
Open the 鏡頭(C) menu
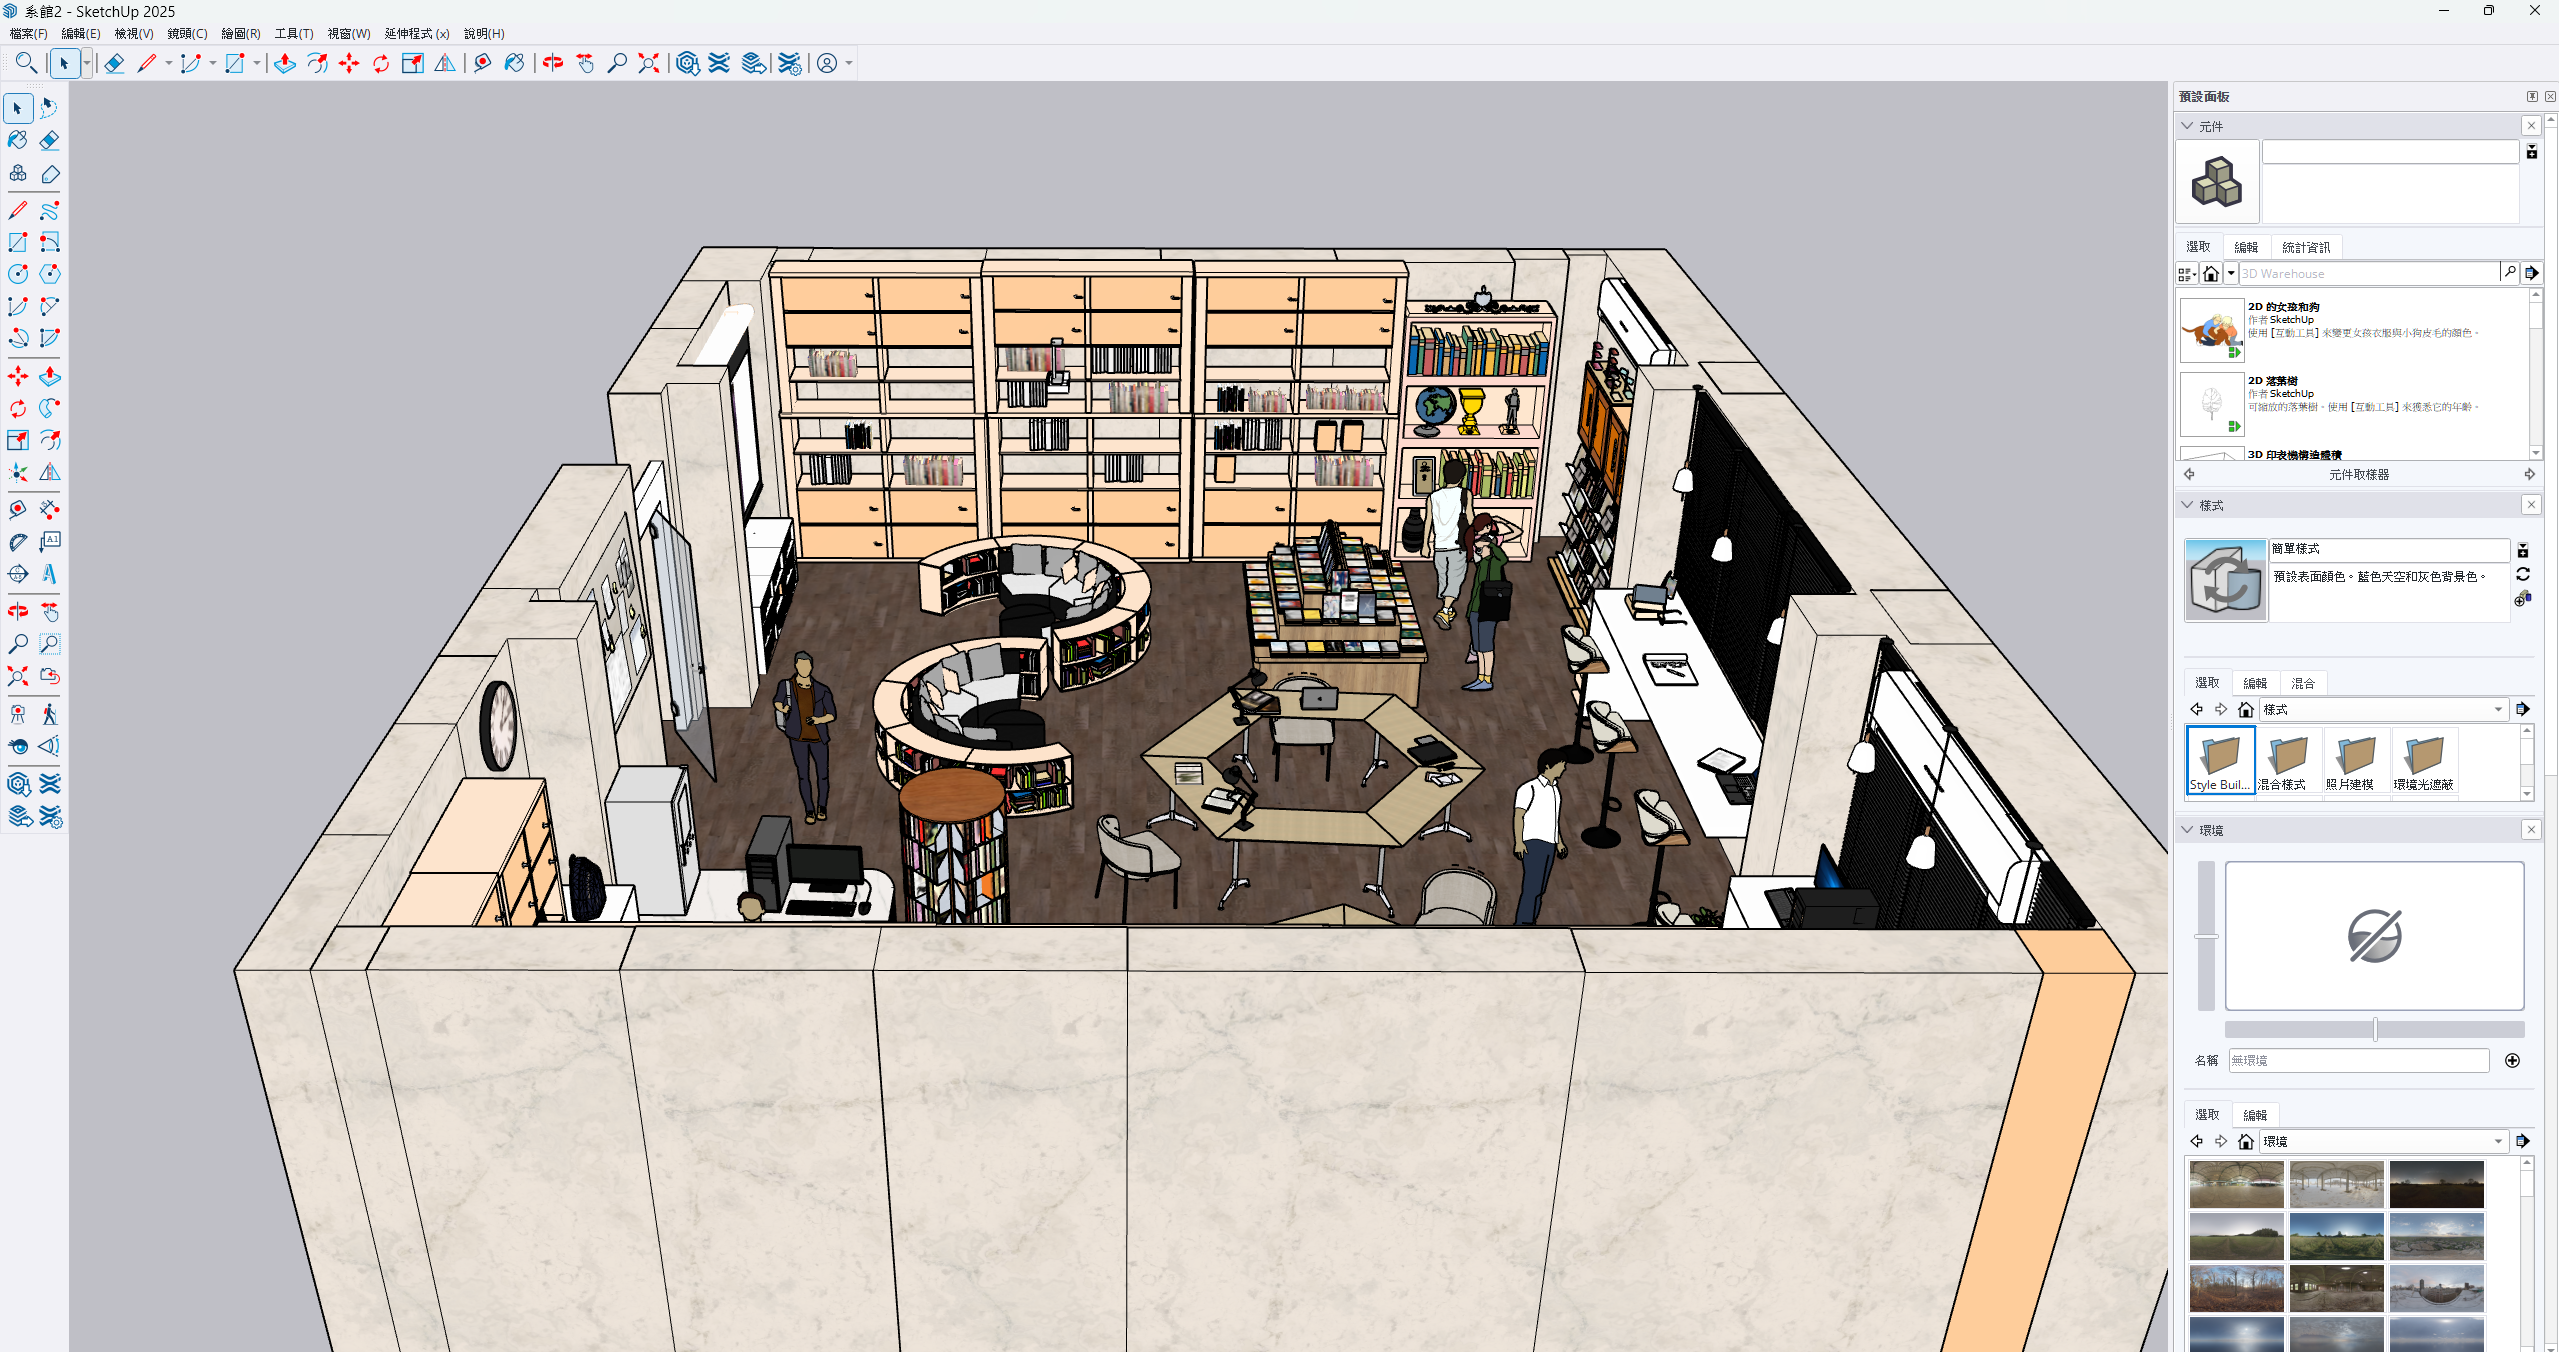(x=187, y=34)
